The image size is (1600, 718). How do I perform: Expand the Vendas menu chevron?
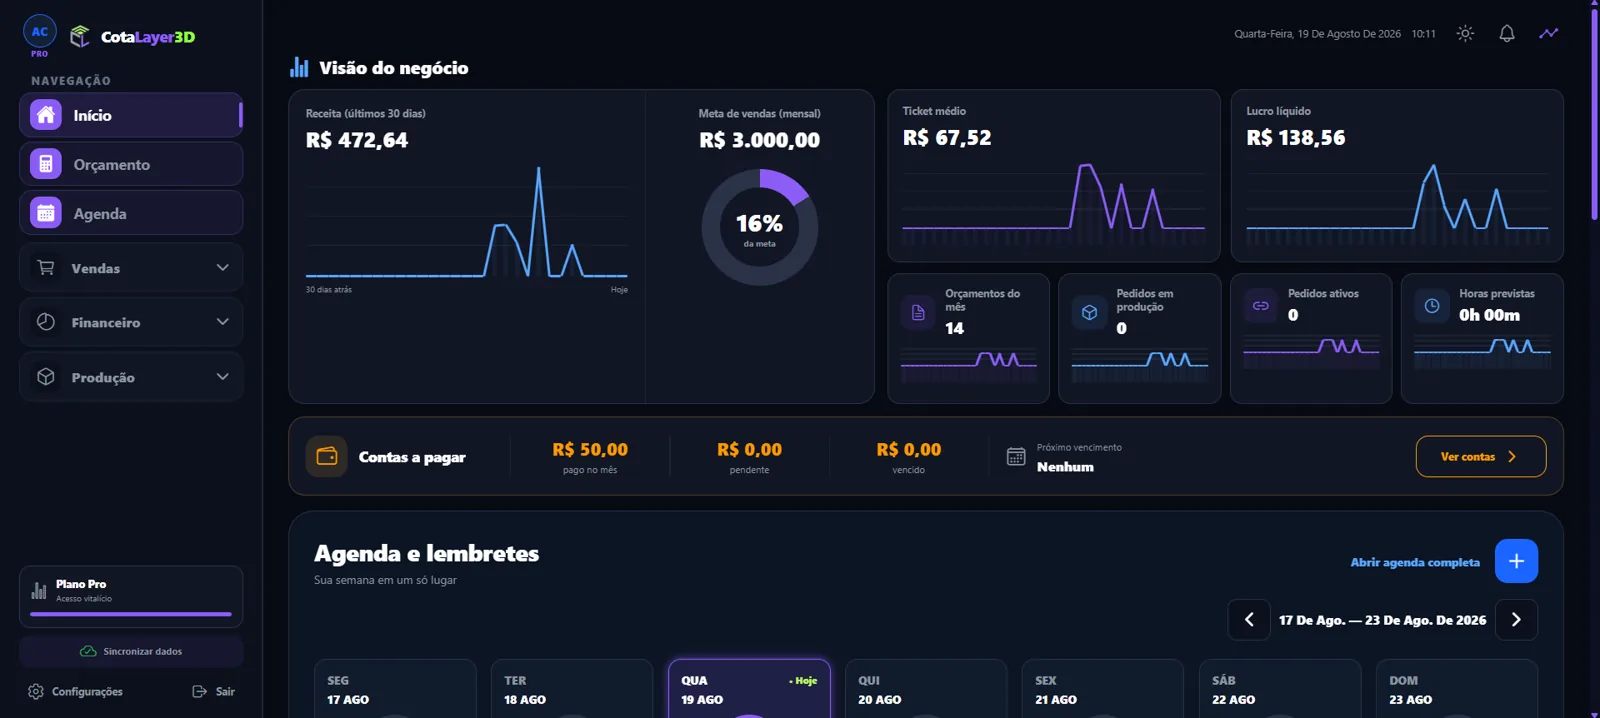point(223,268)
